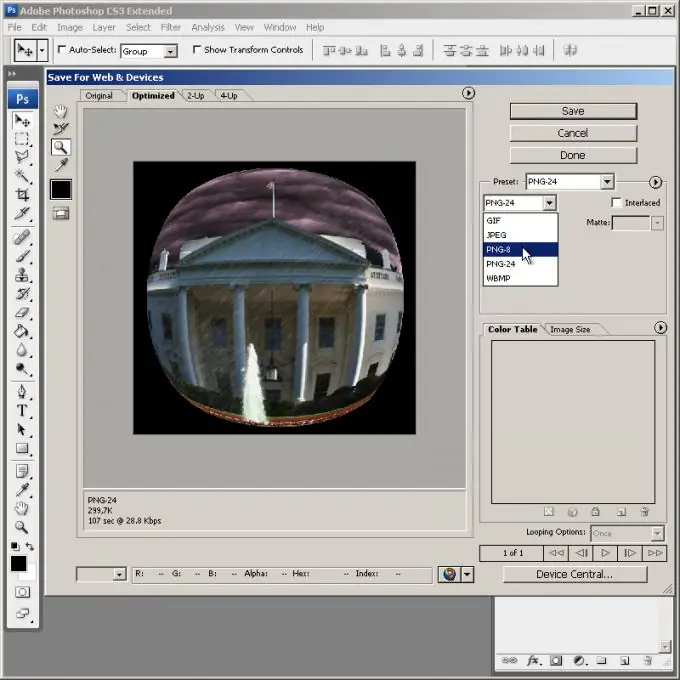Select the Eraser tool

[22, 312]
